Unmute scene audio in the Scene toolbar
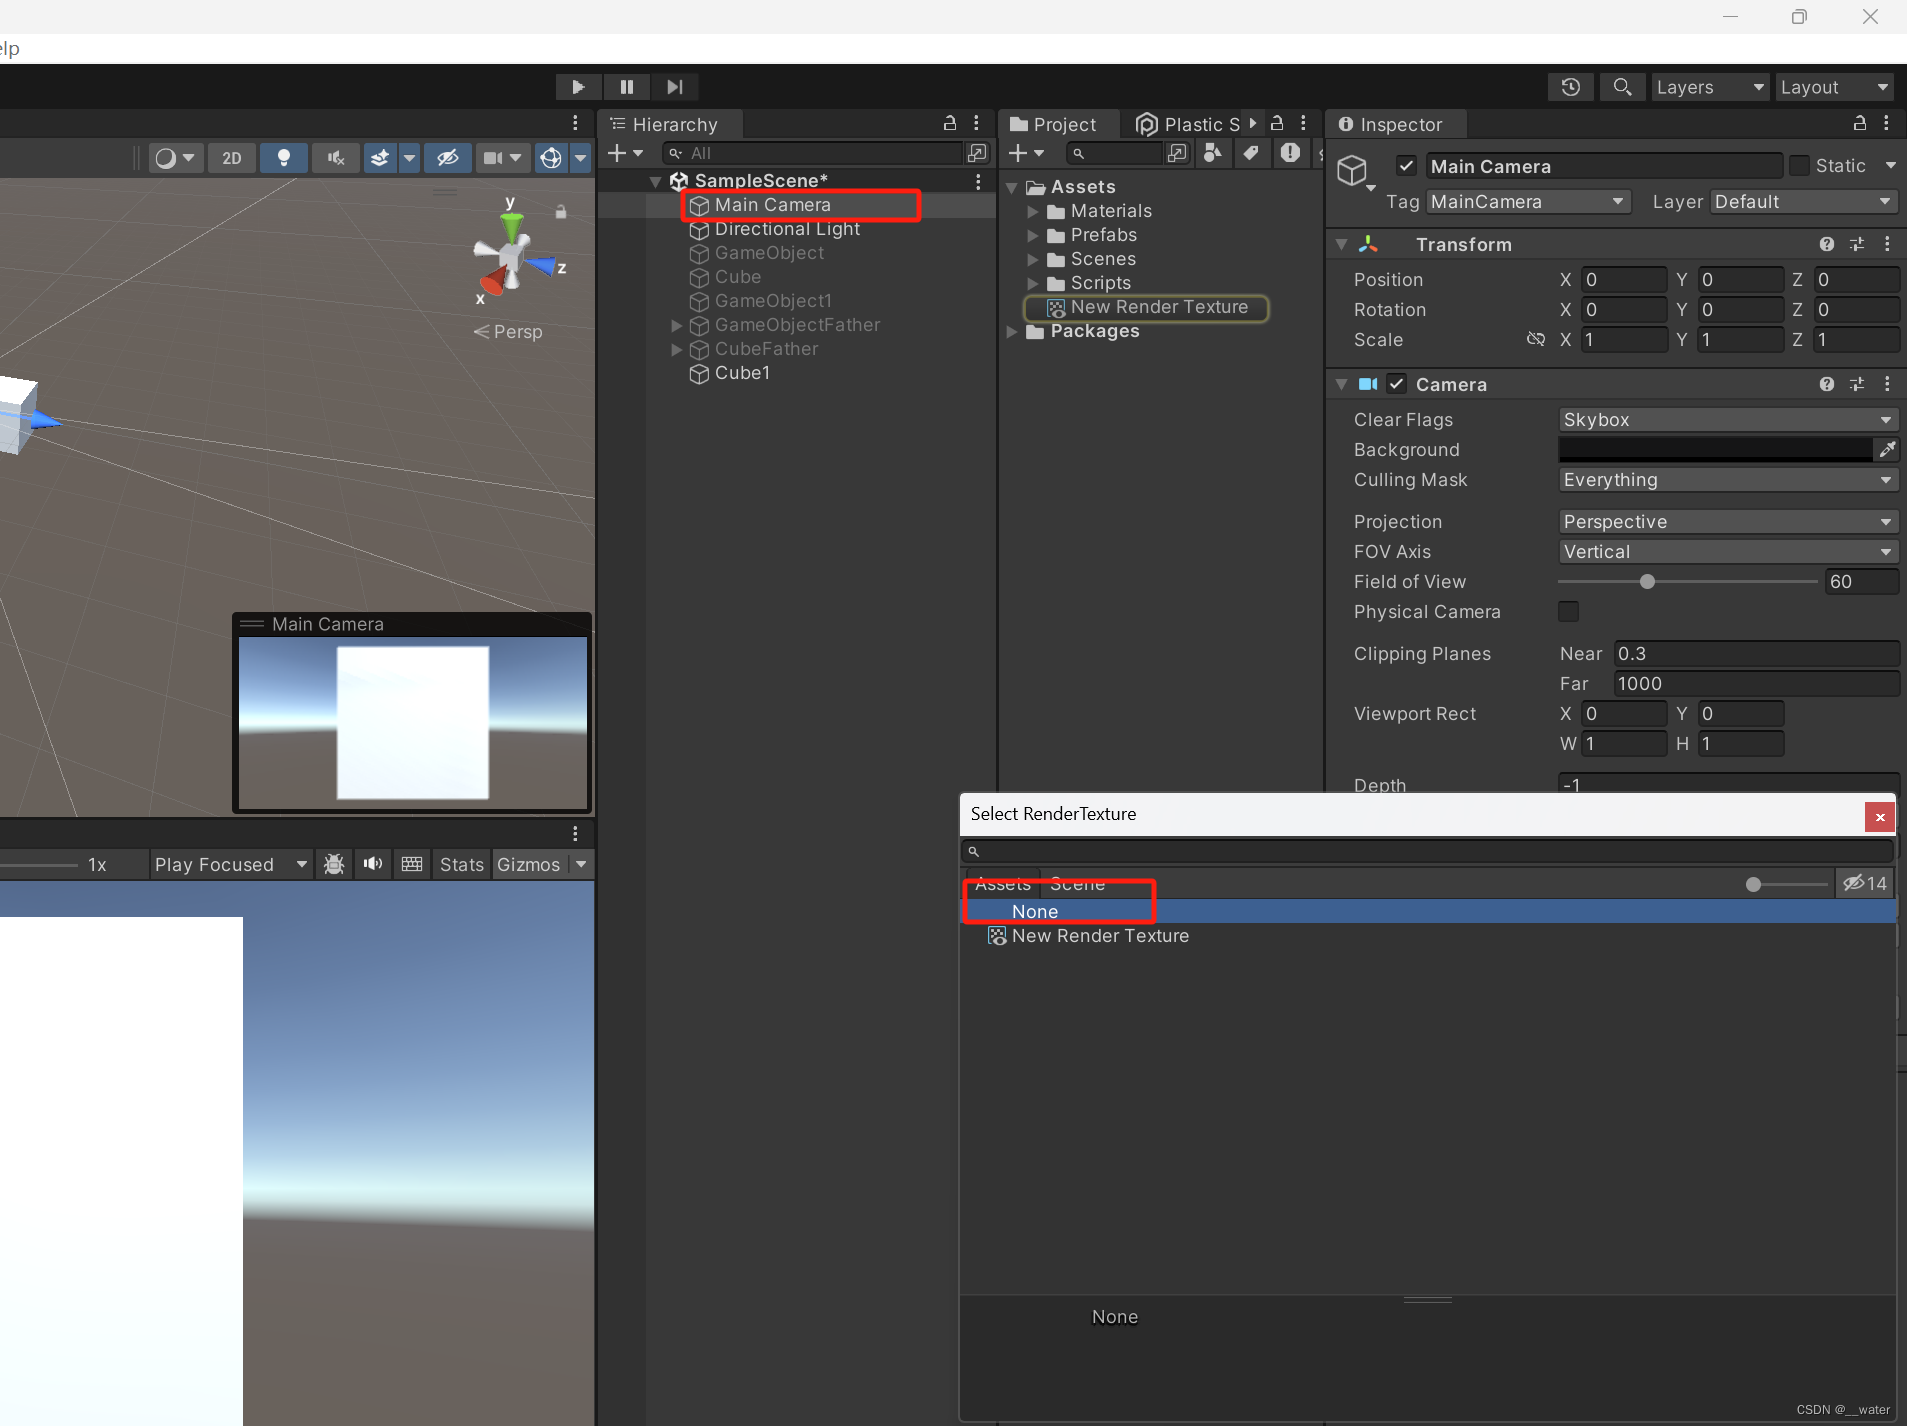The width and height of the screenshot is (1907, 1426). (x=335, y=157)
